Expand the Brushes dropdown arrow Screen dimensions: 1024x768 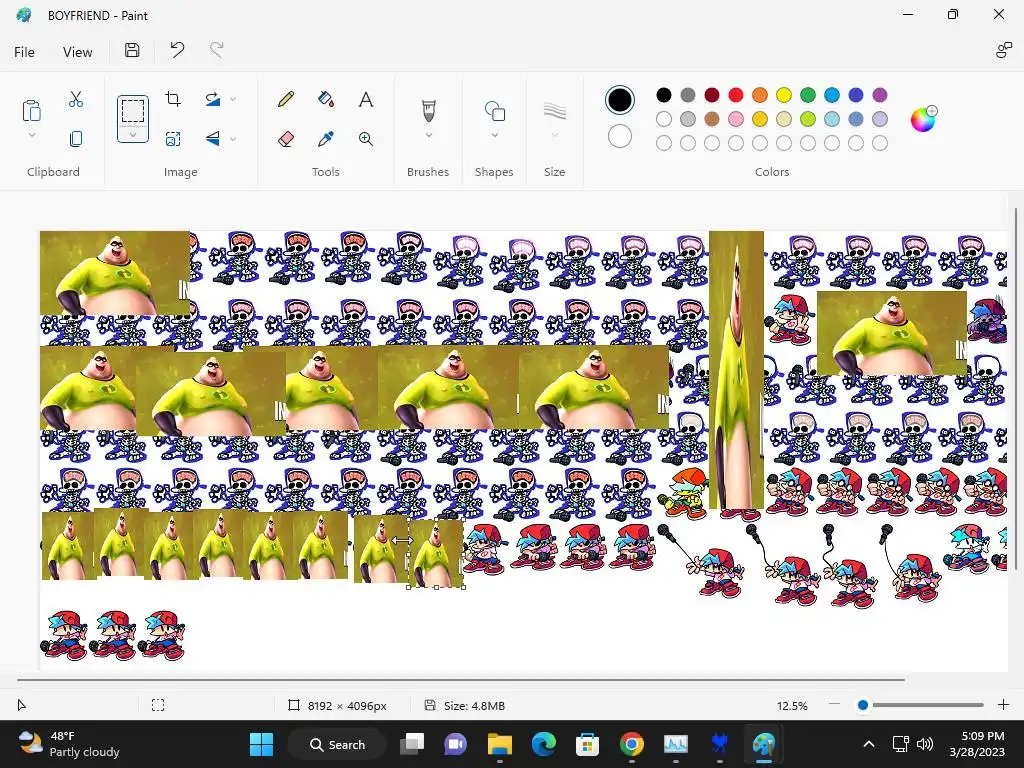point(428,135)
